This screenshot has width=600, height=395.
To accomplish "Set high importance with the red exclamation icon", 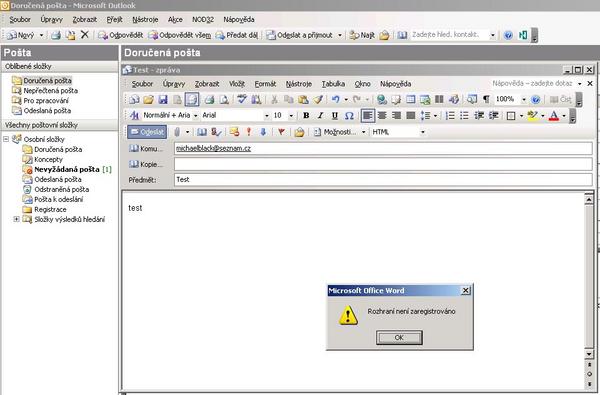I will [249, 132].
